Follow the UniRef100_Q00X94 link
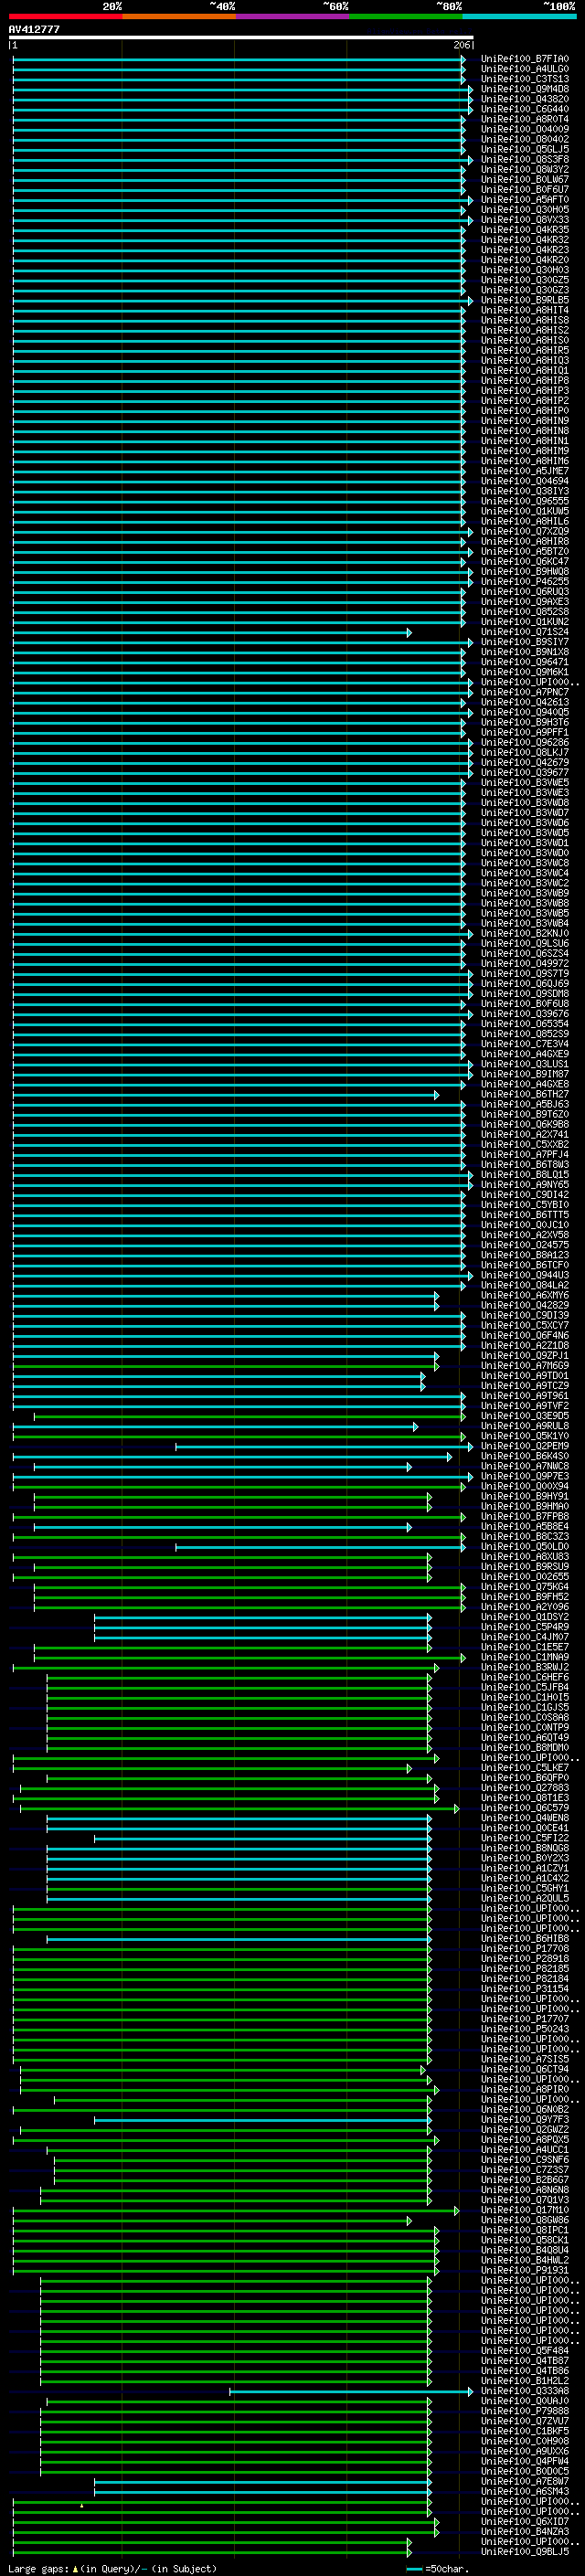 525,1486
